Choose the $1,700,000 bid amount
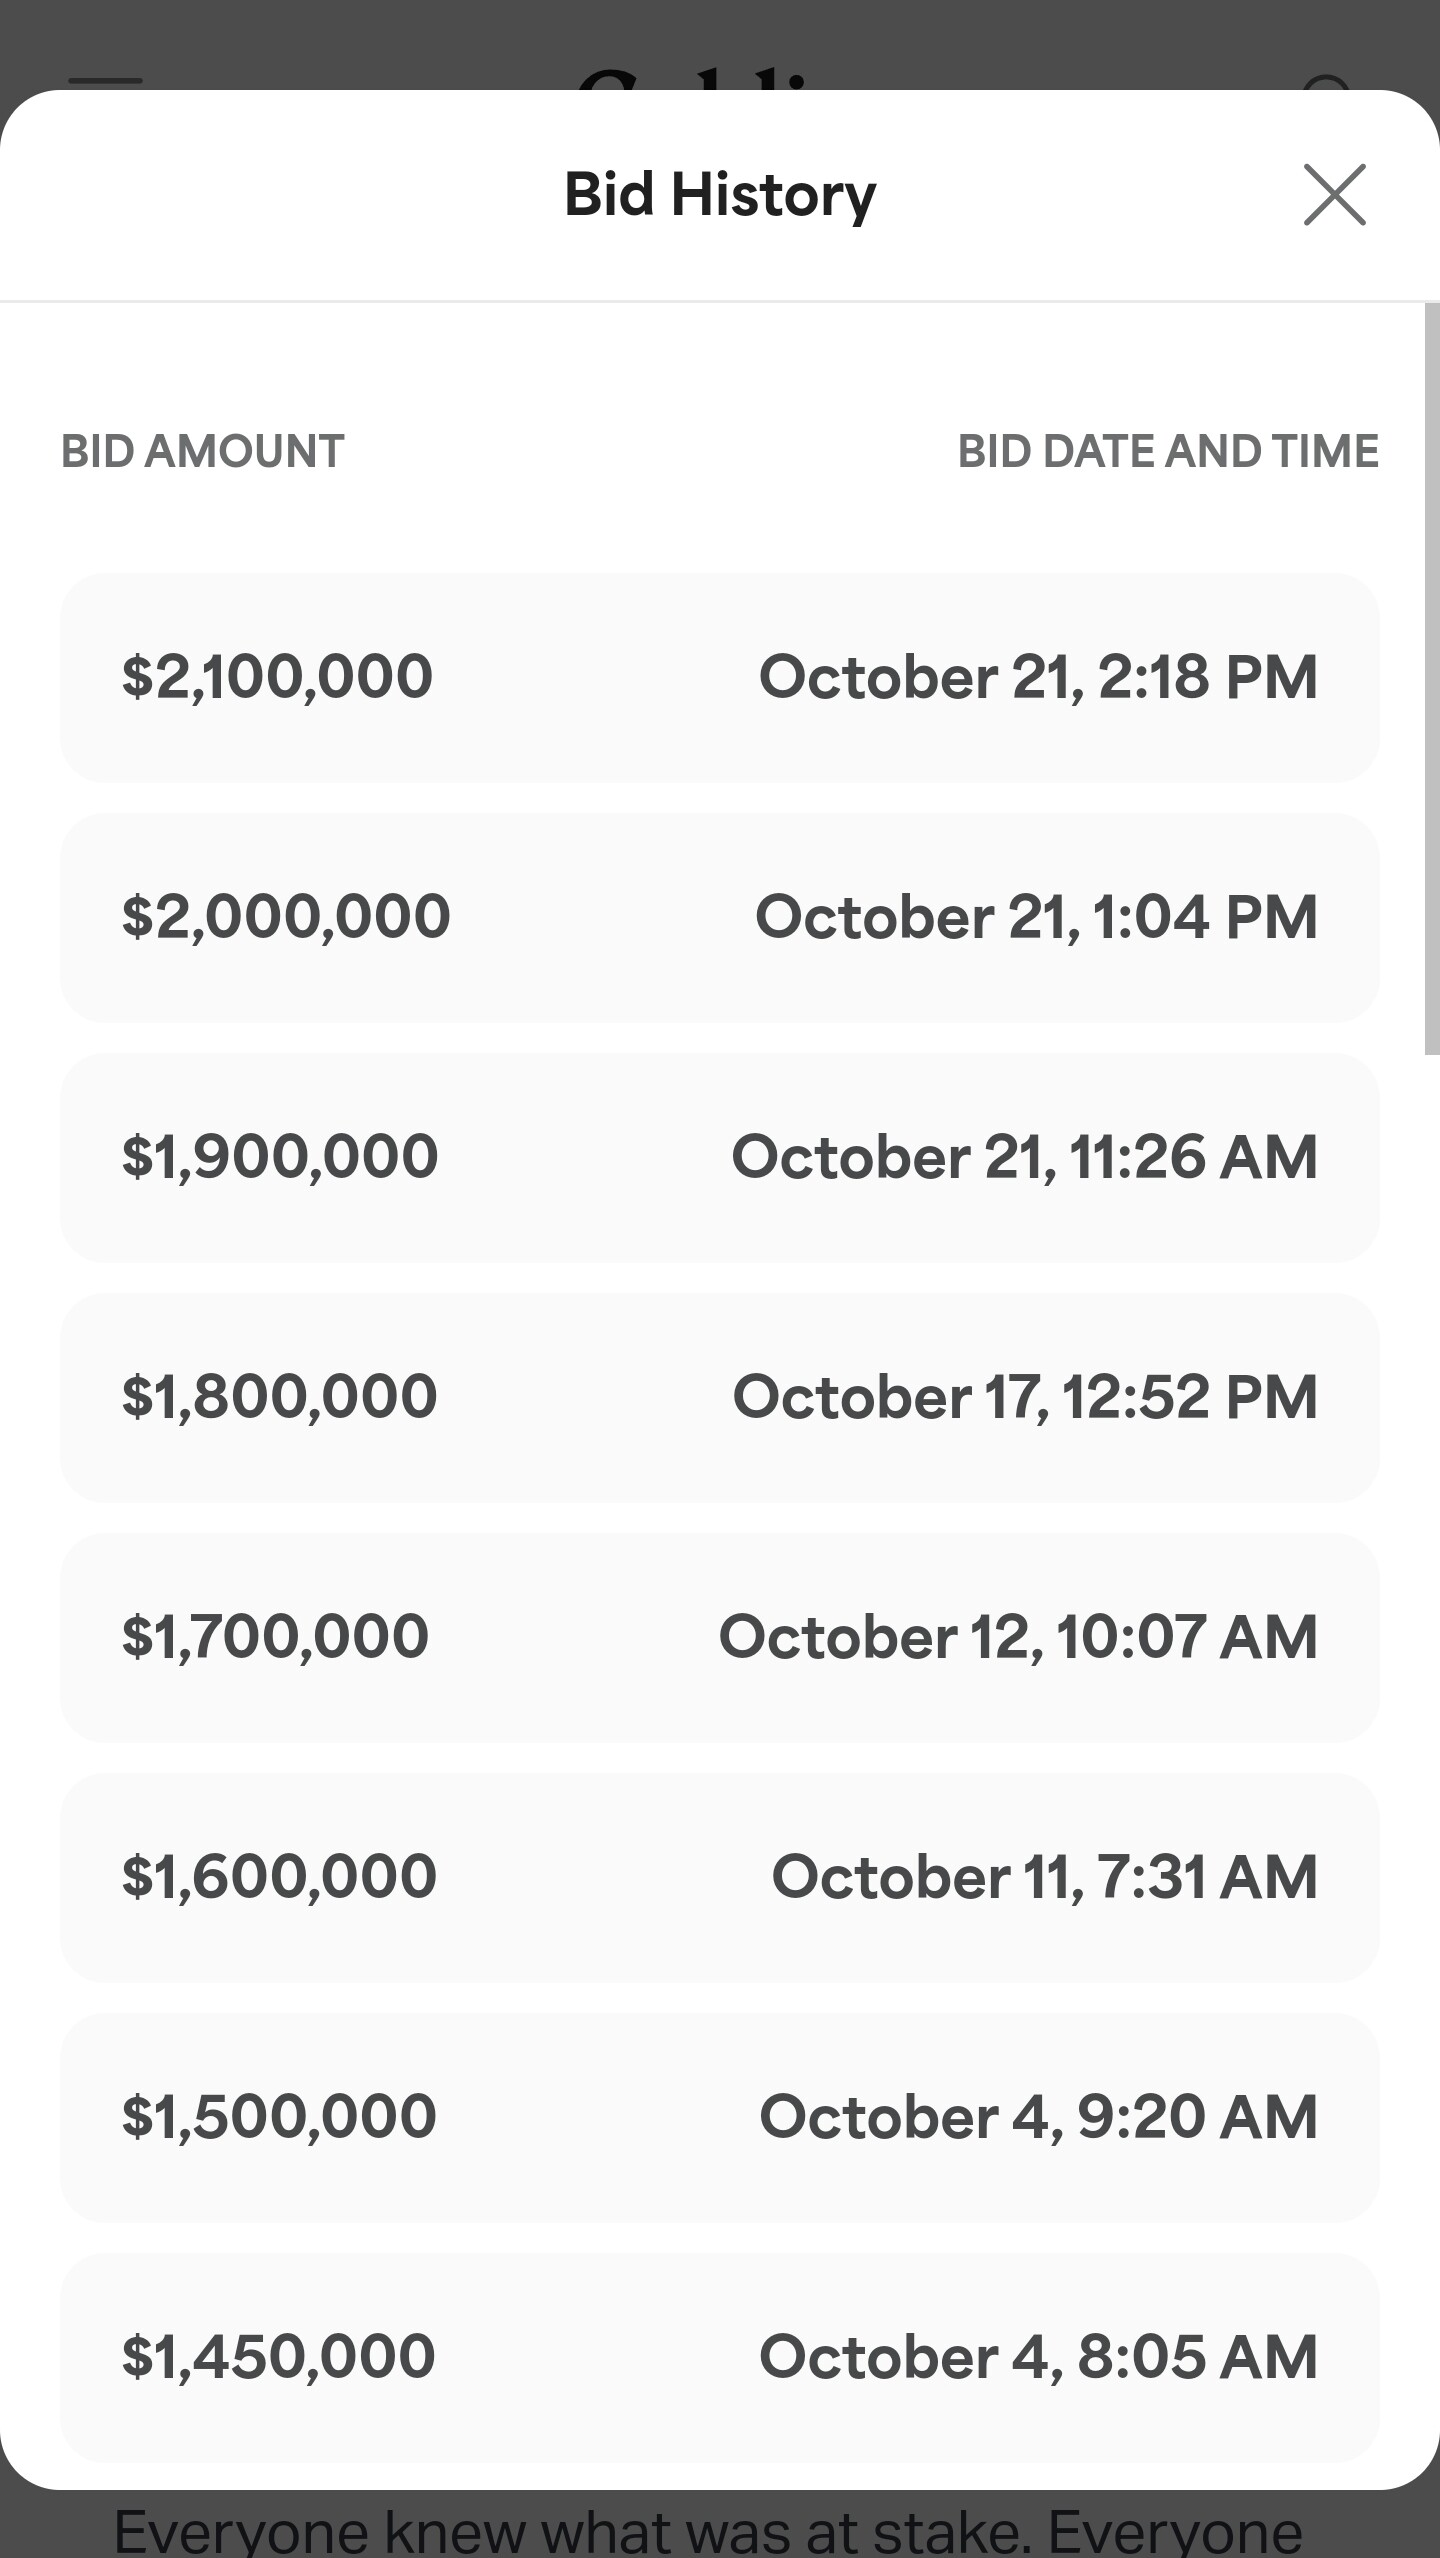This screenshot has width=1440, height=2558. click(x=275, y=1637)
